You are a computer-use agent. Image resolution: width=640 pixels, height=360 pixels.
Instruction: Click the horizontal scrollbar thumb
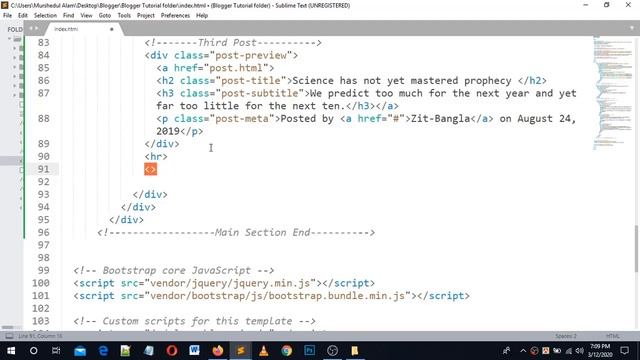[7, 327]
